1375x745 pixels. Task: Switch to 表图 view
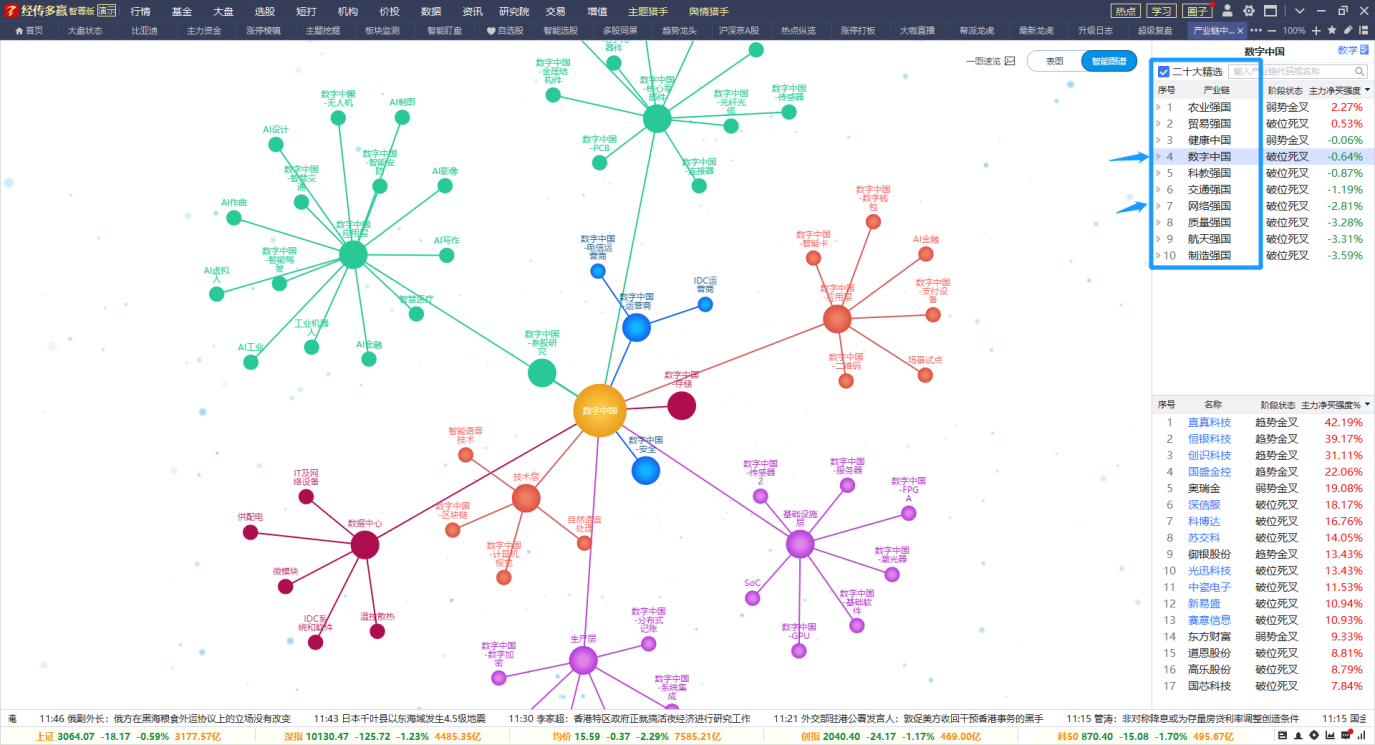1055,61
